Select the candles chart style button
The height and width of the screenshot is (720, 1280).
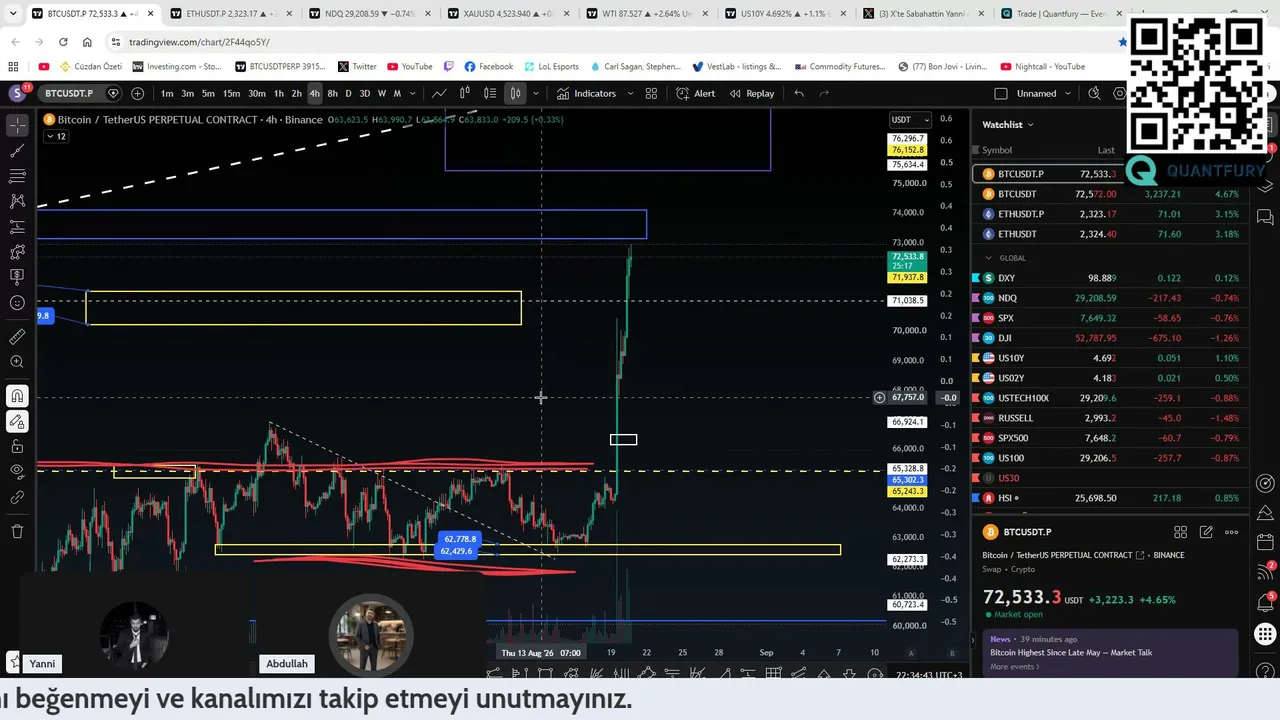coord(515,93)
